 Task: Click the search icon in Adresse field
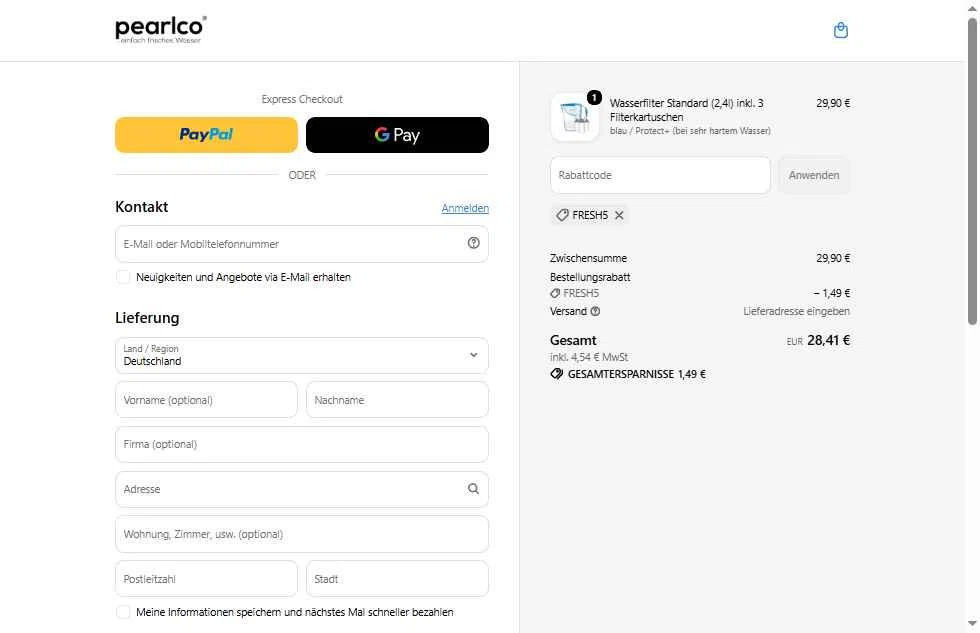(x=473, y=489)
